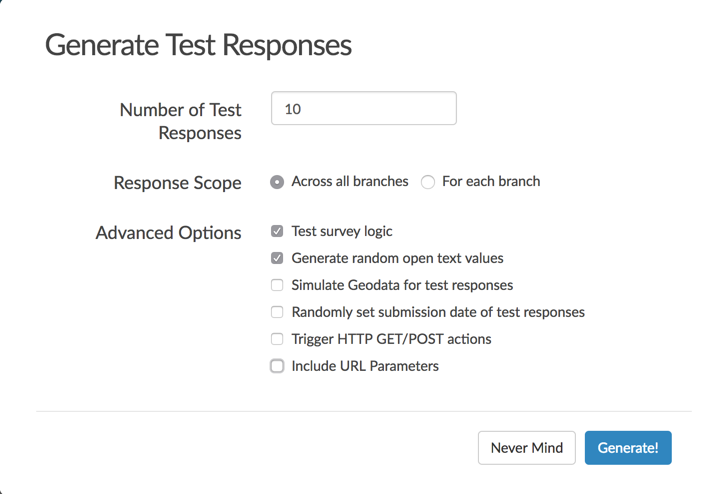Tick the Randomly set submission date checkbox

point(277,312)
